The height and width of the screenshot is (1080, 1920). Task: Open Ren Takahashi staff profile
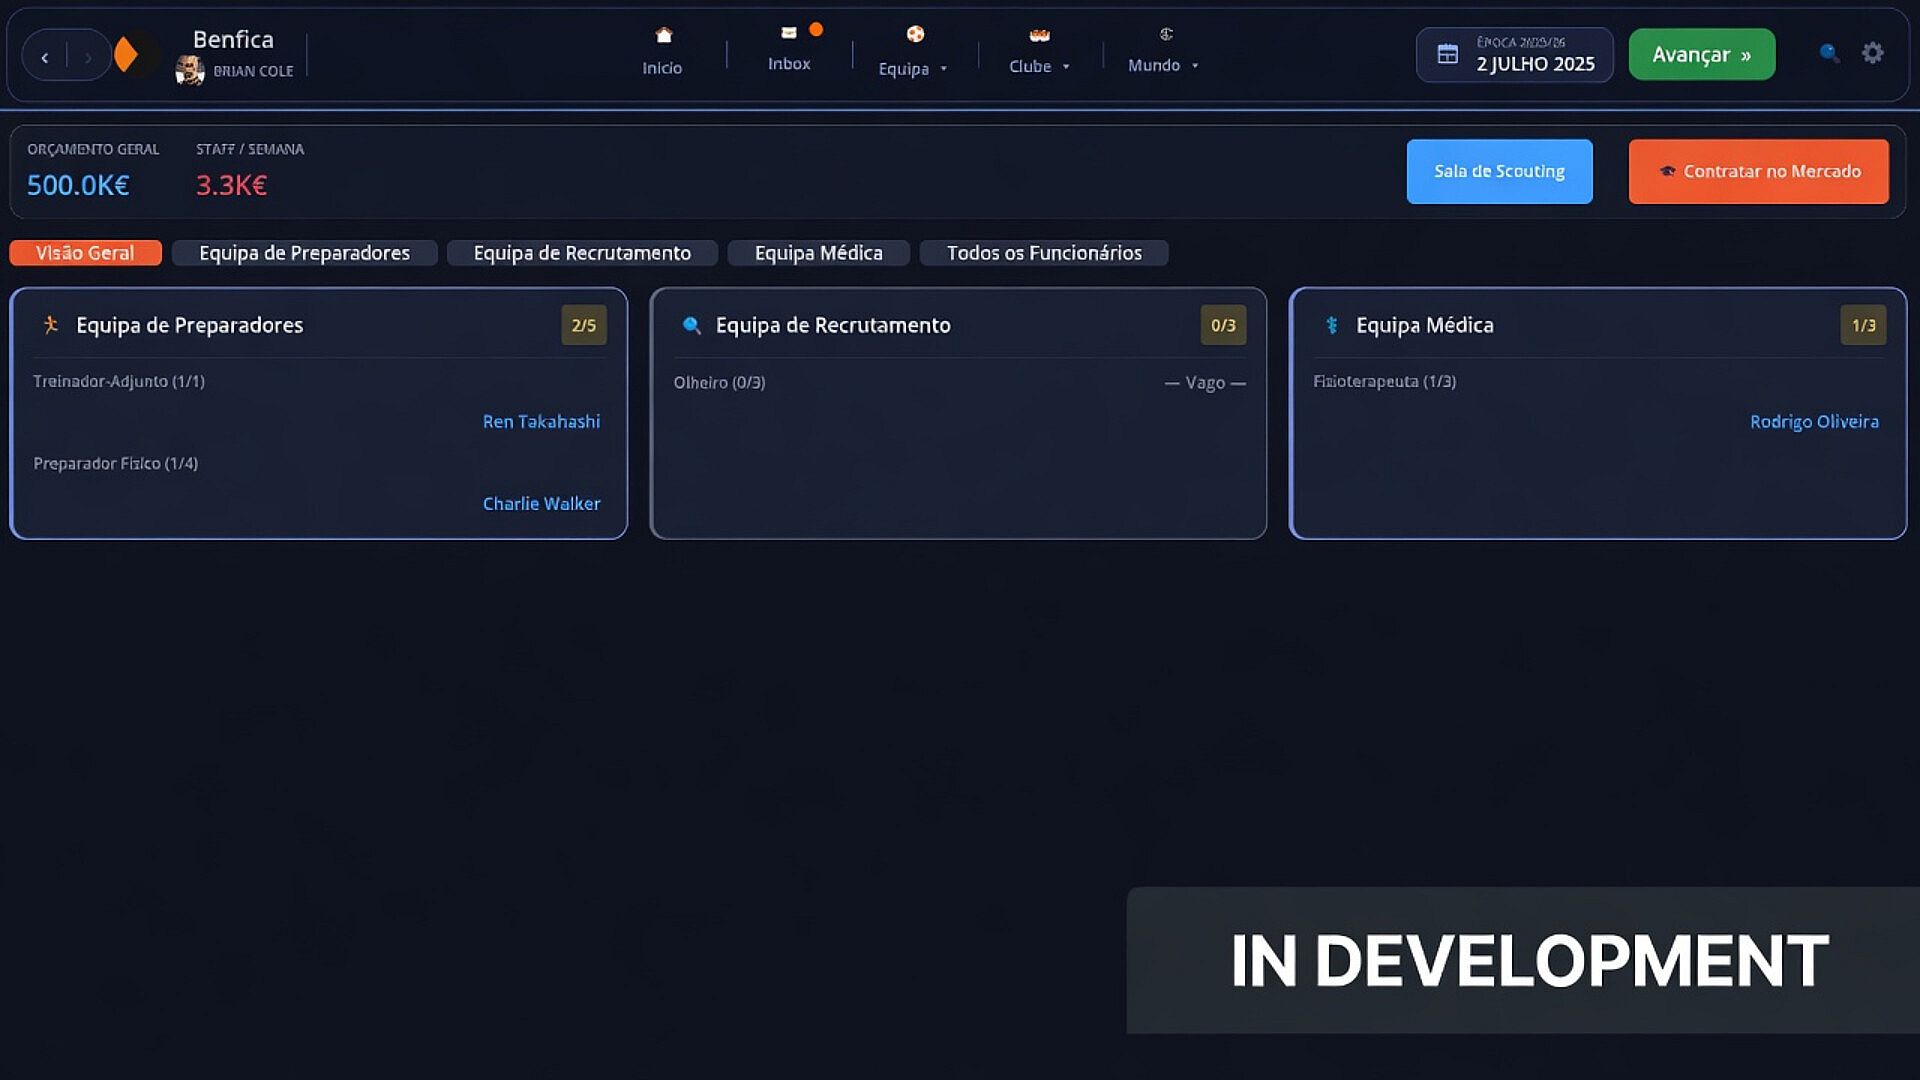pyautogui.click(x=541, y=422)
